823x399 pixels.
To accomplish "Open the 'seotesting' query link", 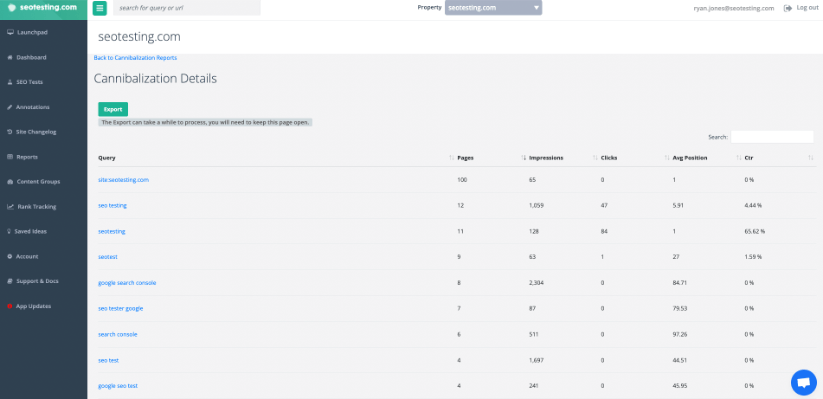I will pos(112,231).
